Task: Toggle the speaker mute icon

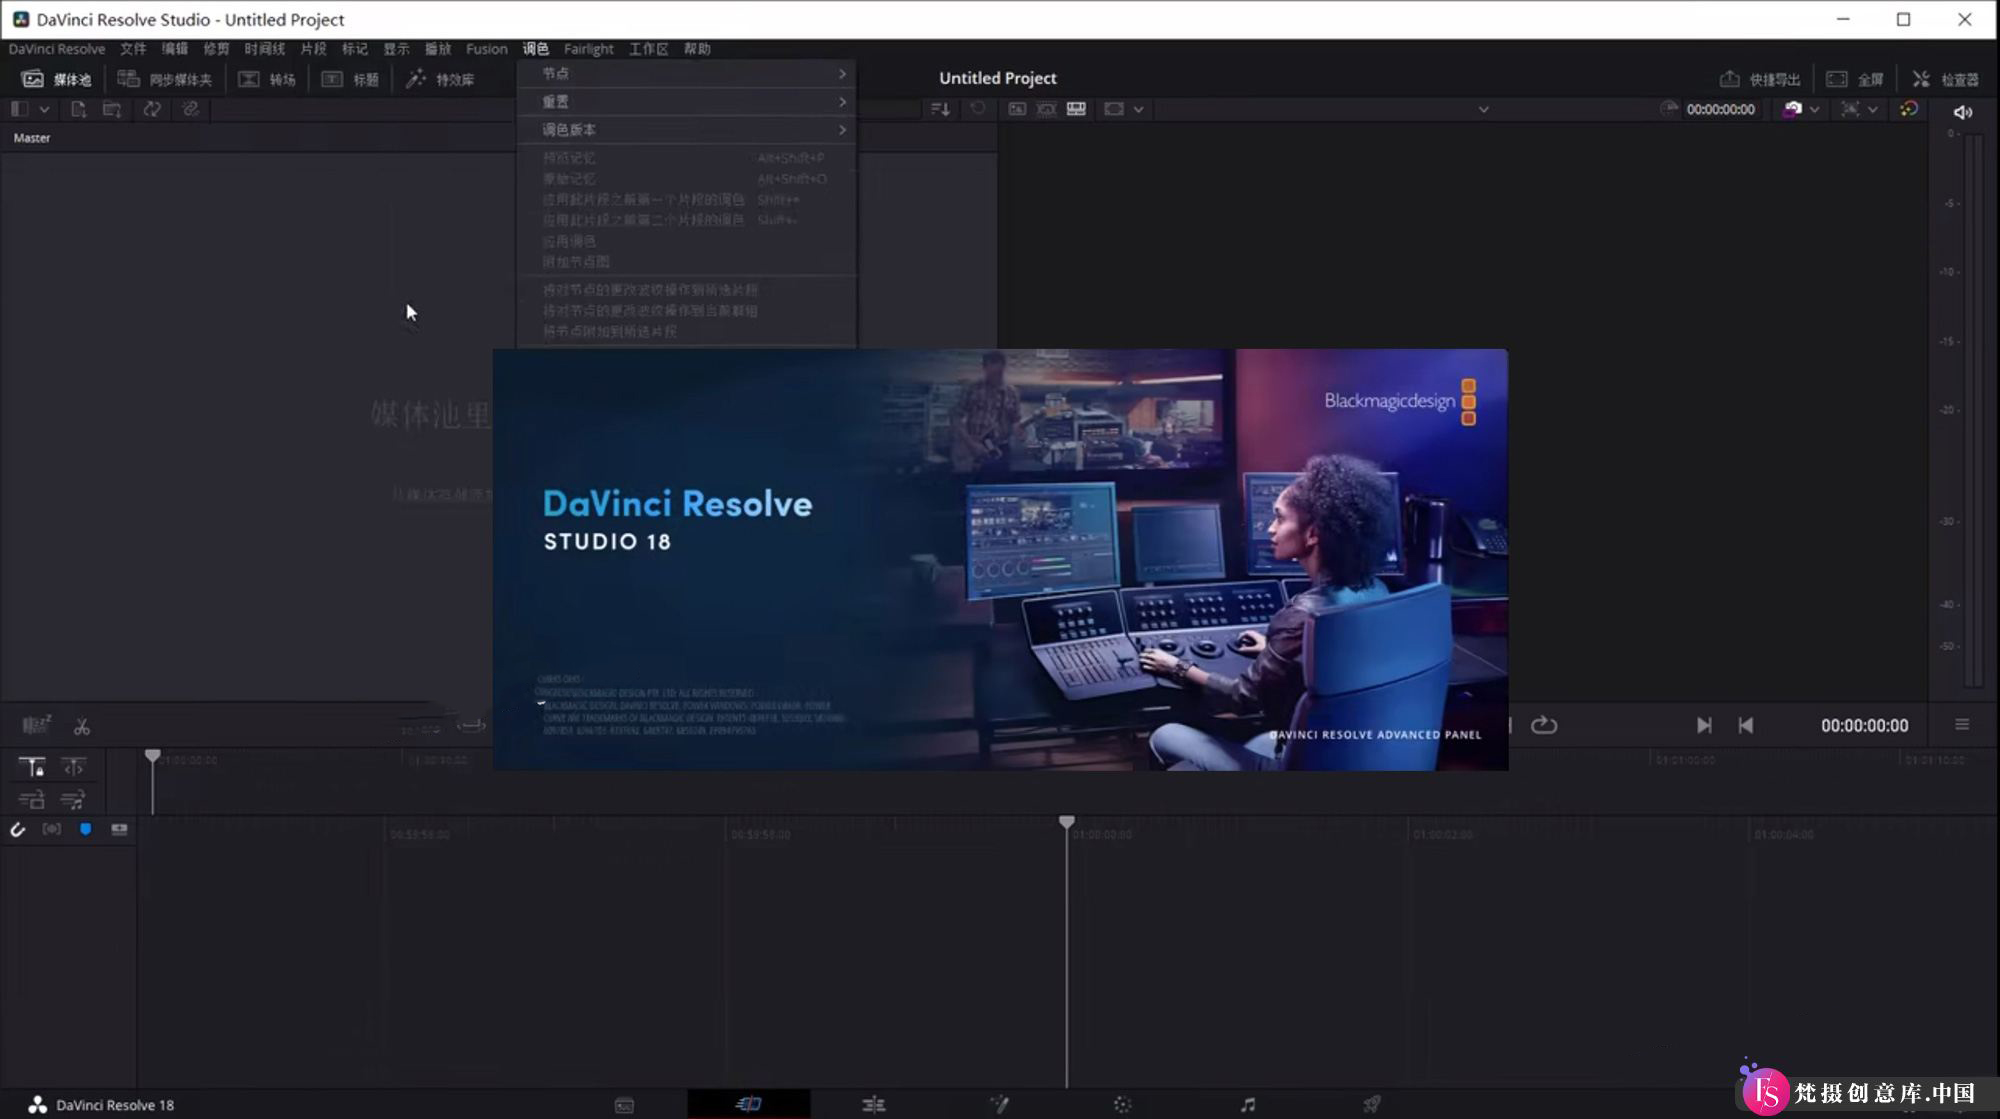Action: click(1963, 112)
